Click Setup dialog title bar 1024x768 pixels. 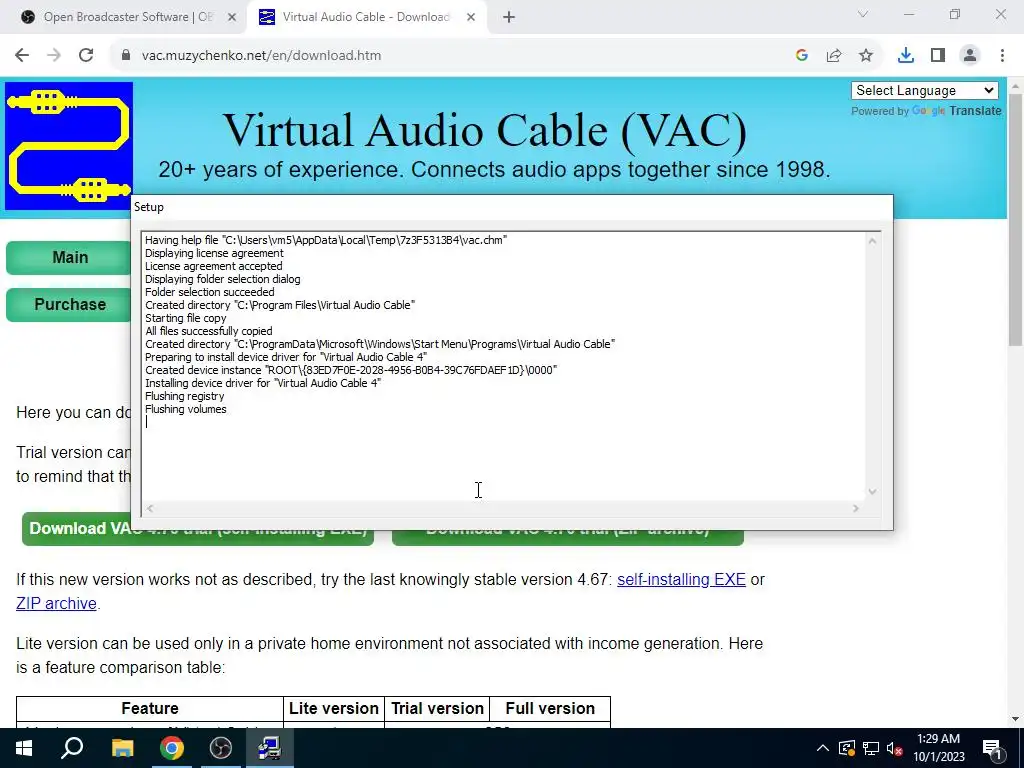click(512, 207)
